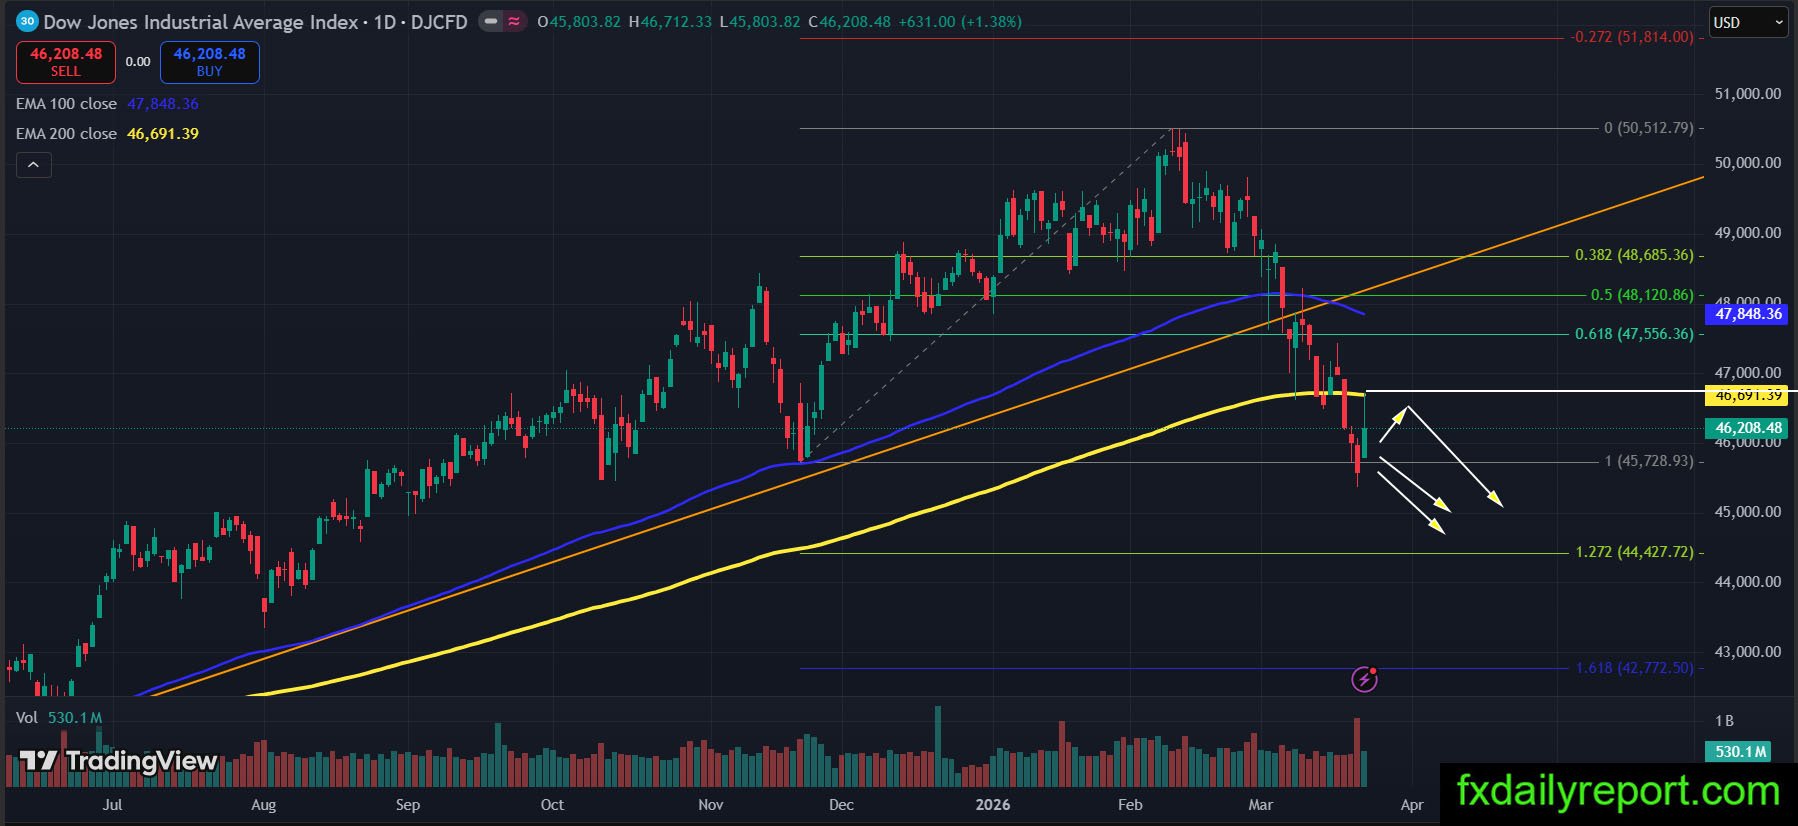The height and width of the screenshot is (826, 1798).
Task: Click the 47,000.00 price axis label
Action: coord(1748,373)
